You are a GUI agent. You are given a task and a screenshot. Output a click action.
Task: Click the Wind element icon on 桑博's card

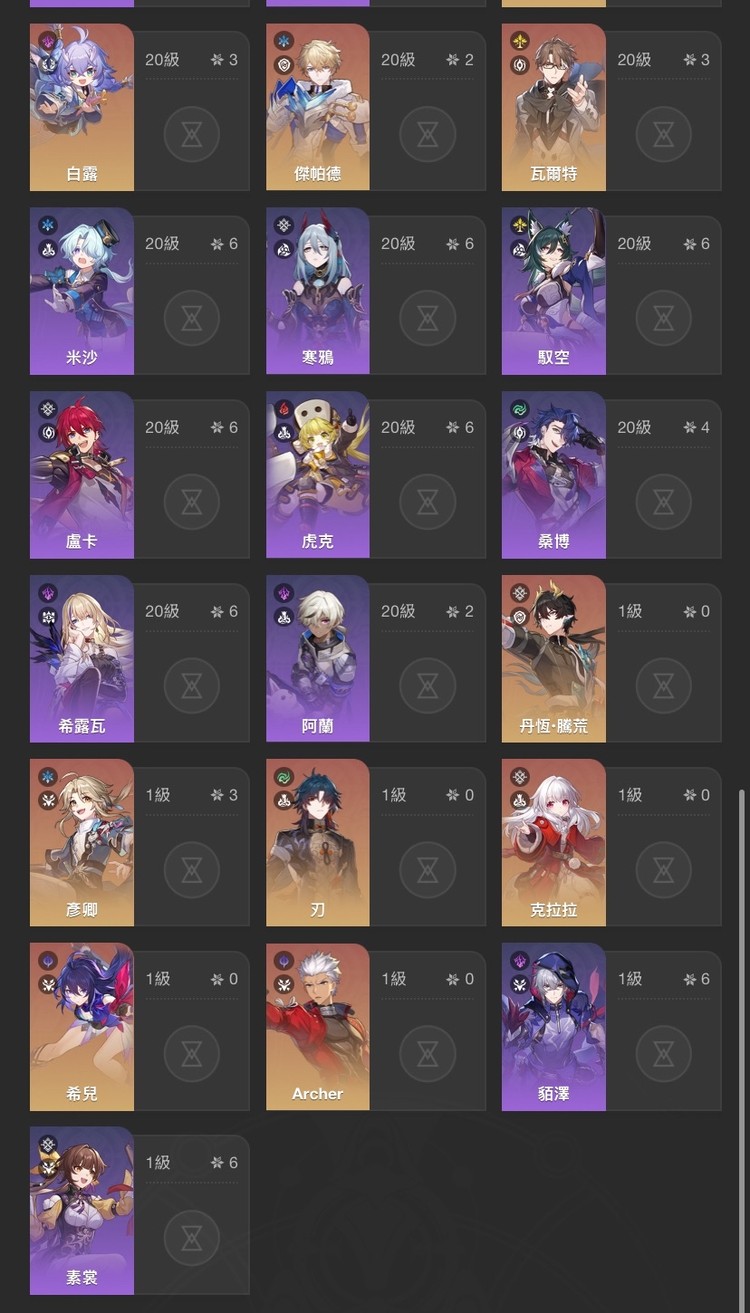[519, 410]
